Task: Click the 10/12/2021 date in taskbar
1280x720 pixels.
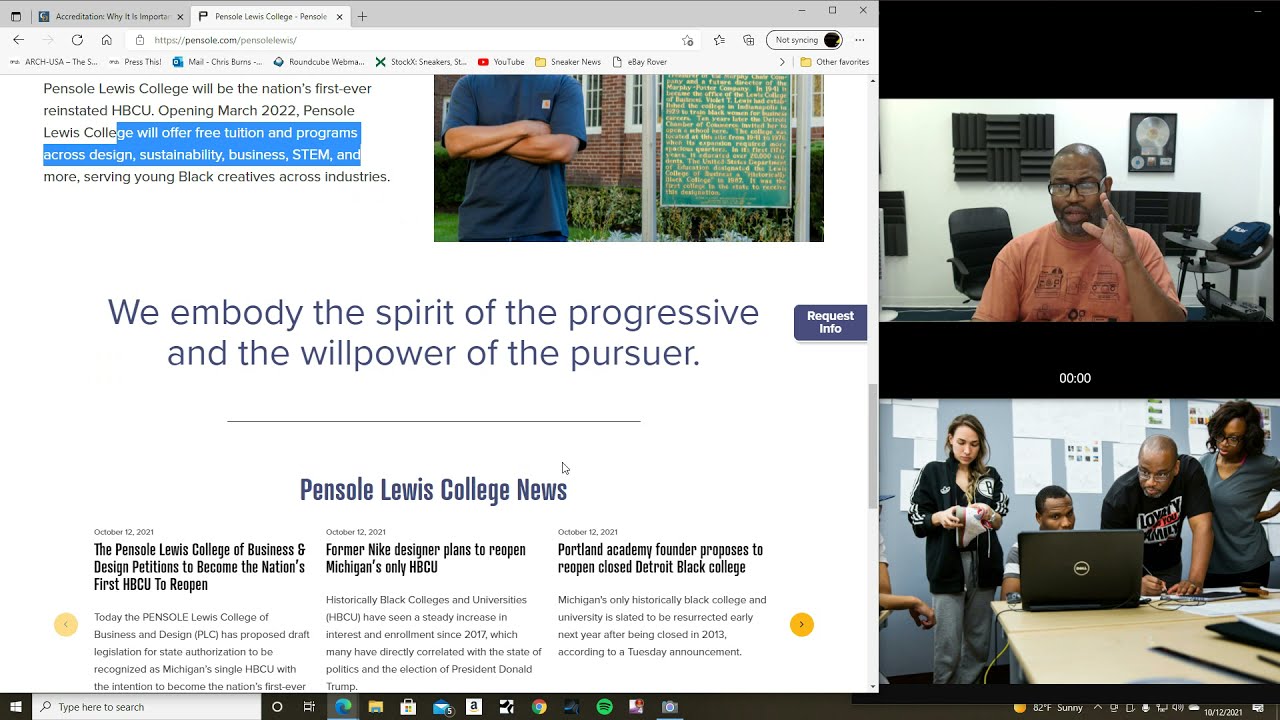Action: click(x=1223, y=712)
